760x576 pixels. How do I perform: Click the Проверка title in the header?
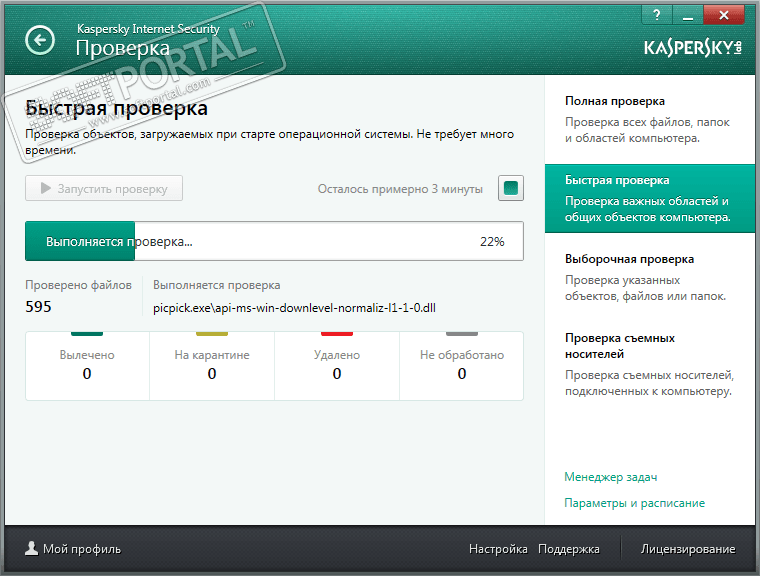[x=123, y=48]
